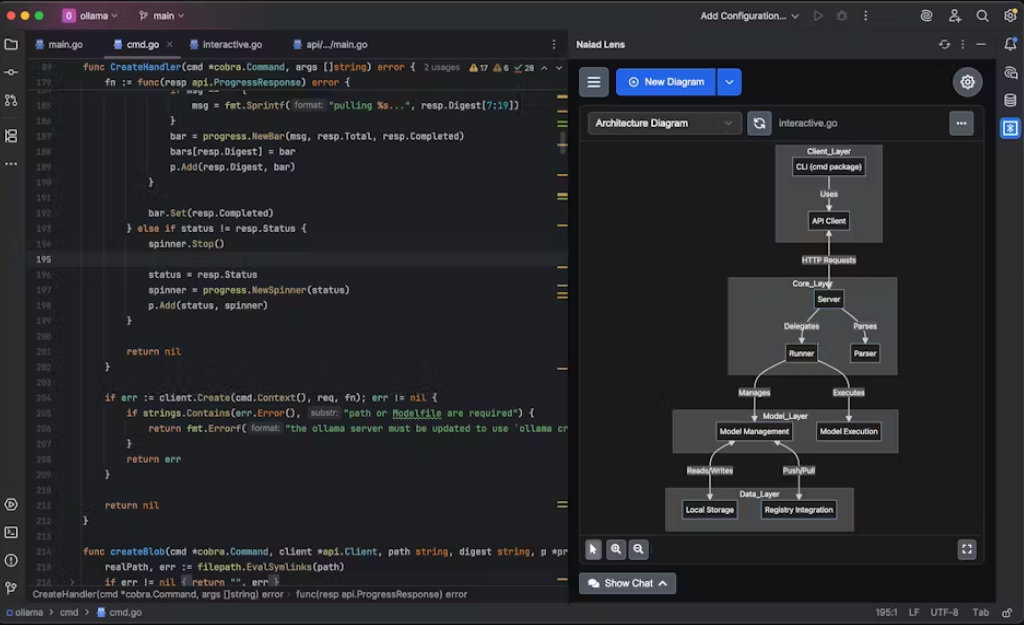The image size is (1024, 625).
Task: Click the notifications bell icon
Action: 1010,45
